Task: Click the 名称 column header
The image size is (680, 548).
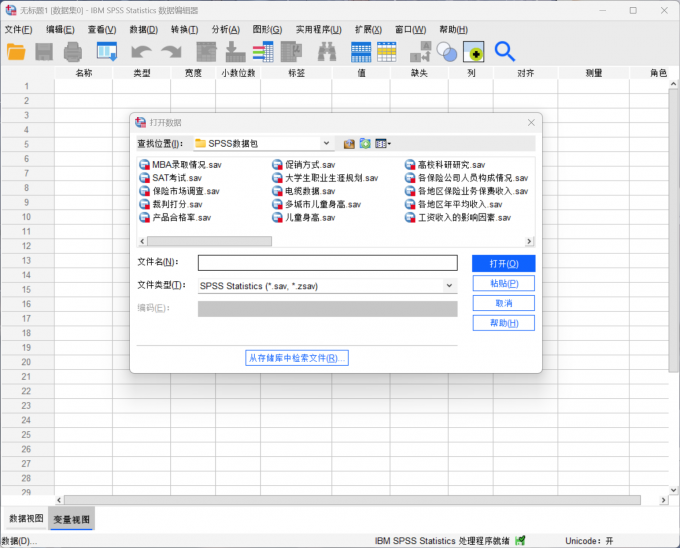Action: pos(84,73)
